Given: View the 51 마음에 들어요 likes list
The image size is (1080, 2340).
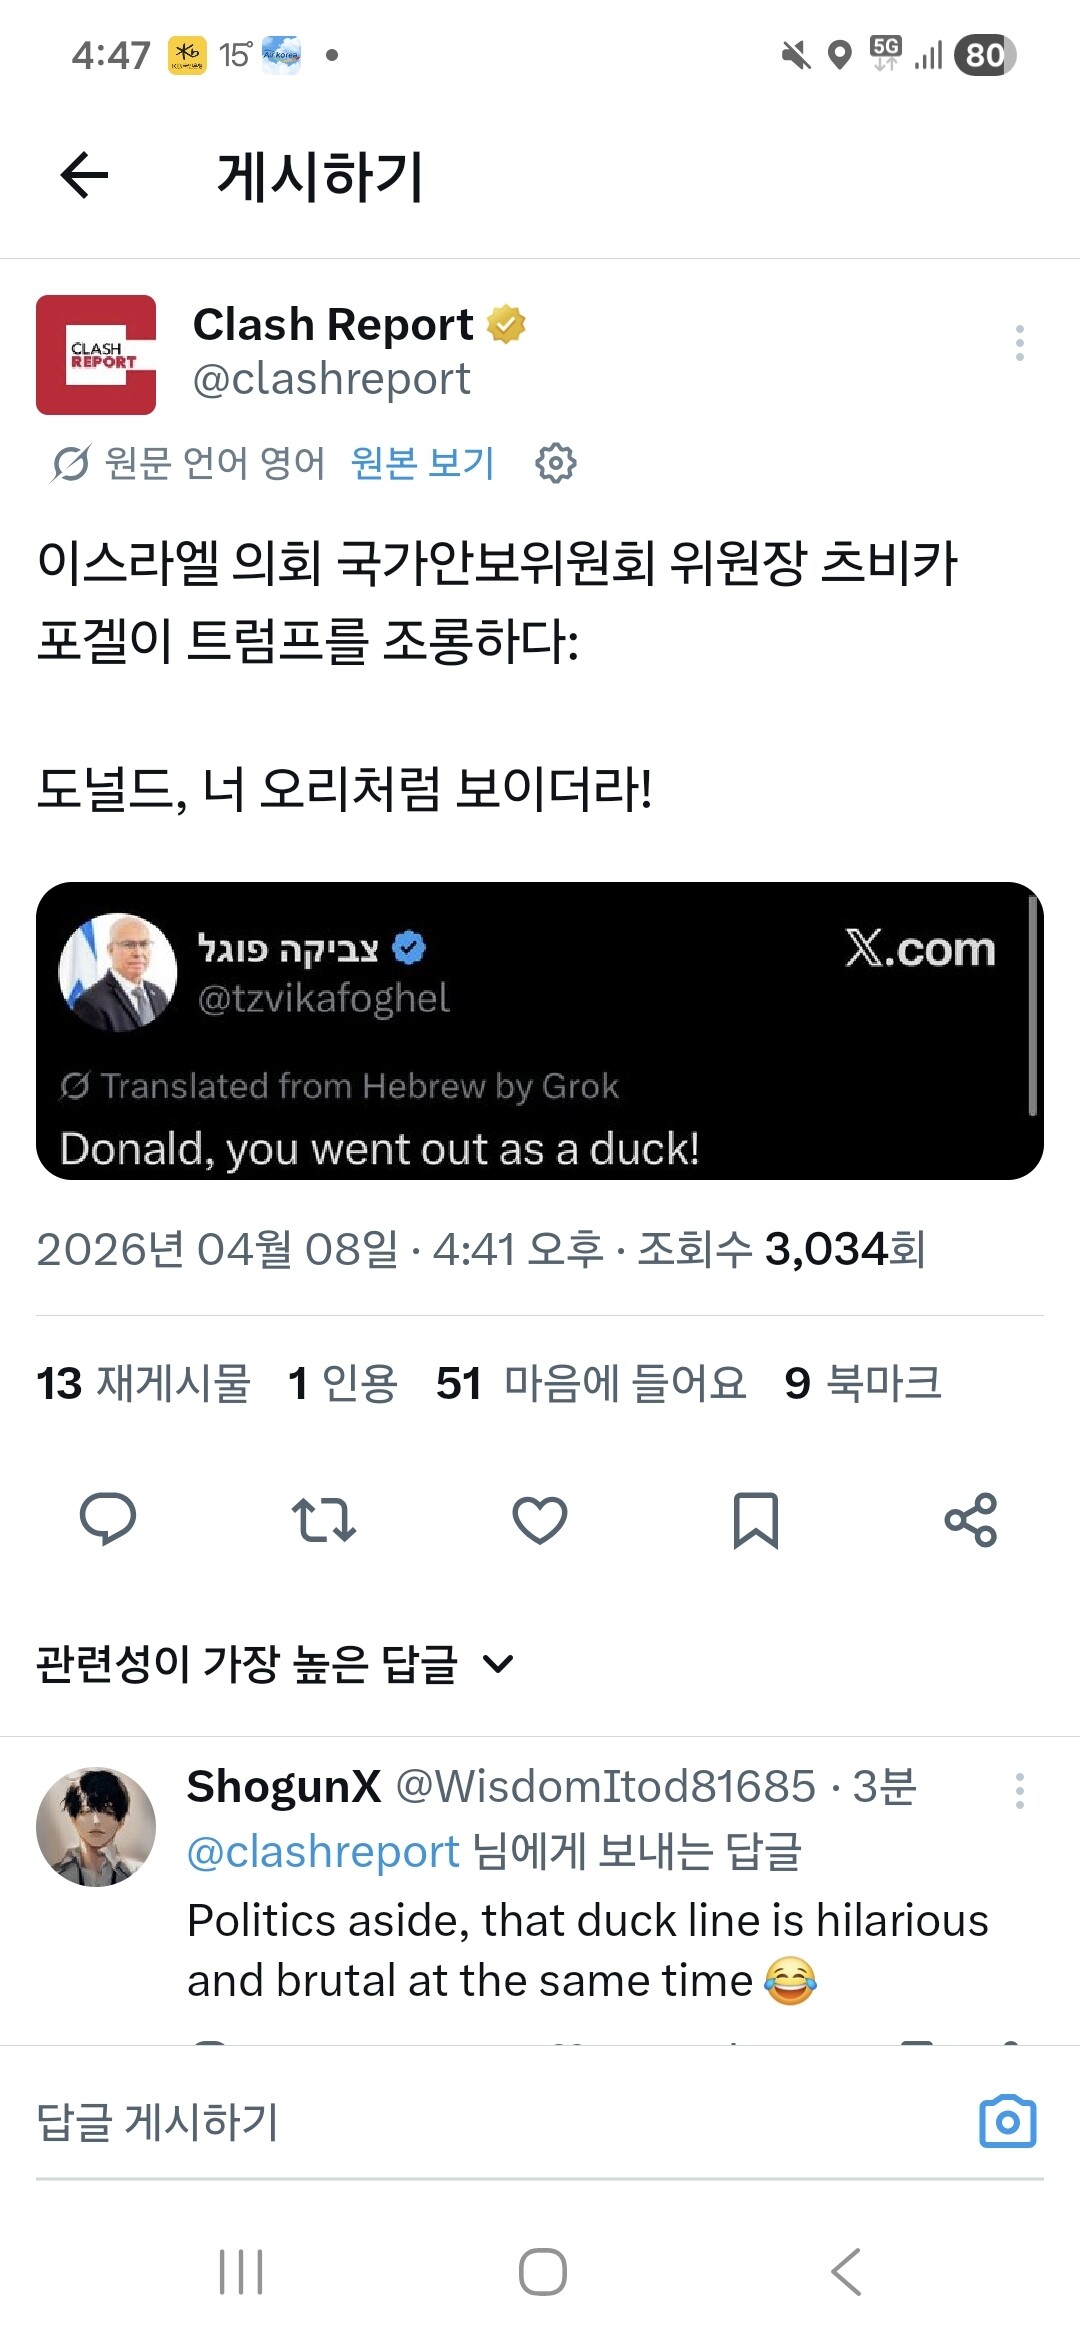Looking at the screenshot, I should (591, 1384).
